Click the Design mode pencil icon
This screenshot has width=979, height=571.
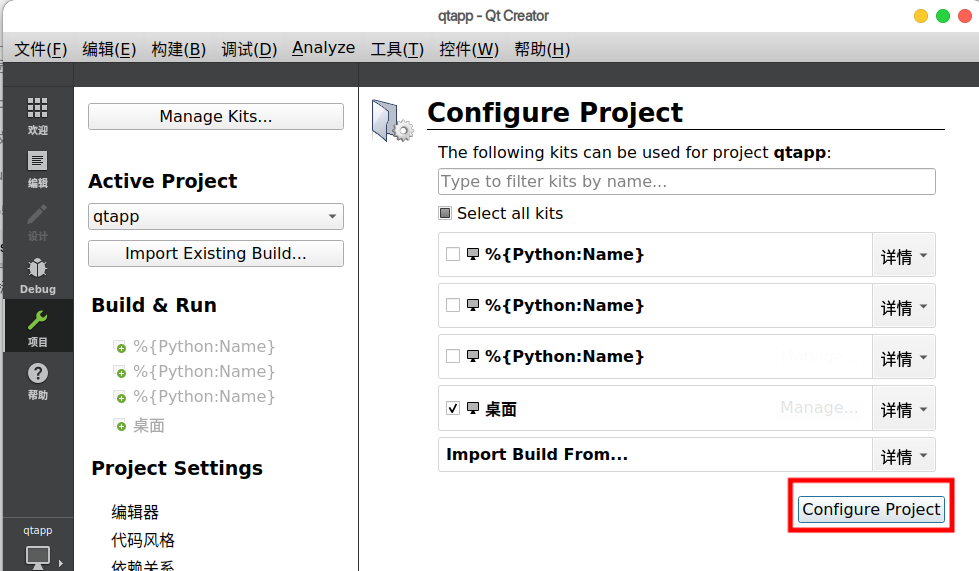point(37,214)
